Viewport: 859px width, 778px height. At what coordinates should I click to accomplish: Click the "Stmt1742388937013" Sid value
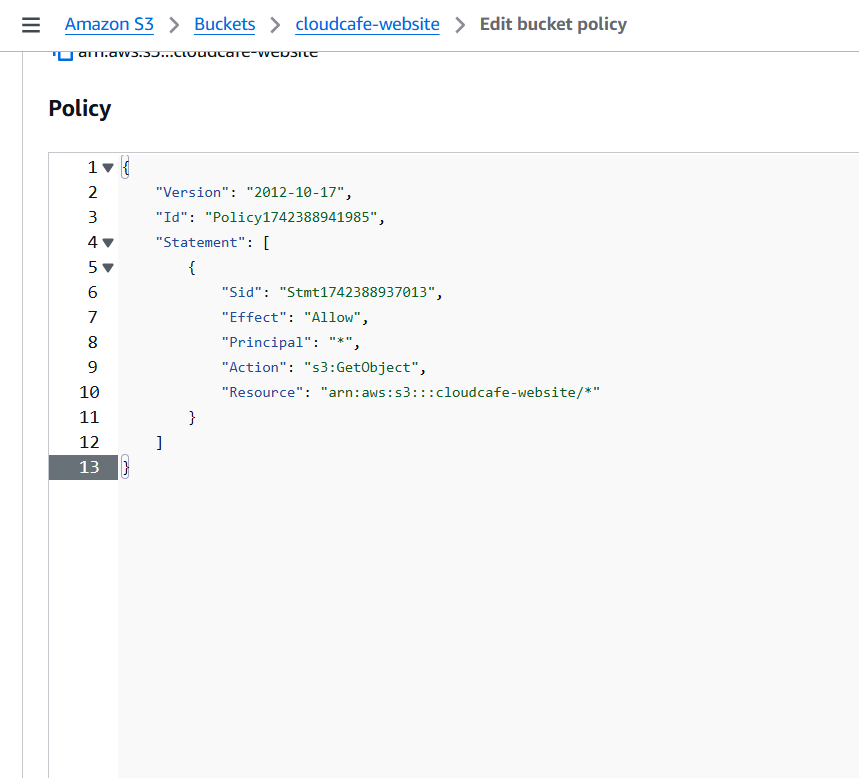(x=357, y=293)
